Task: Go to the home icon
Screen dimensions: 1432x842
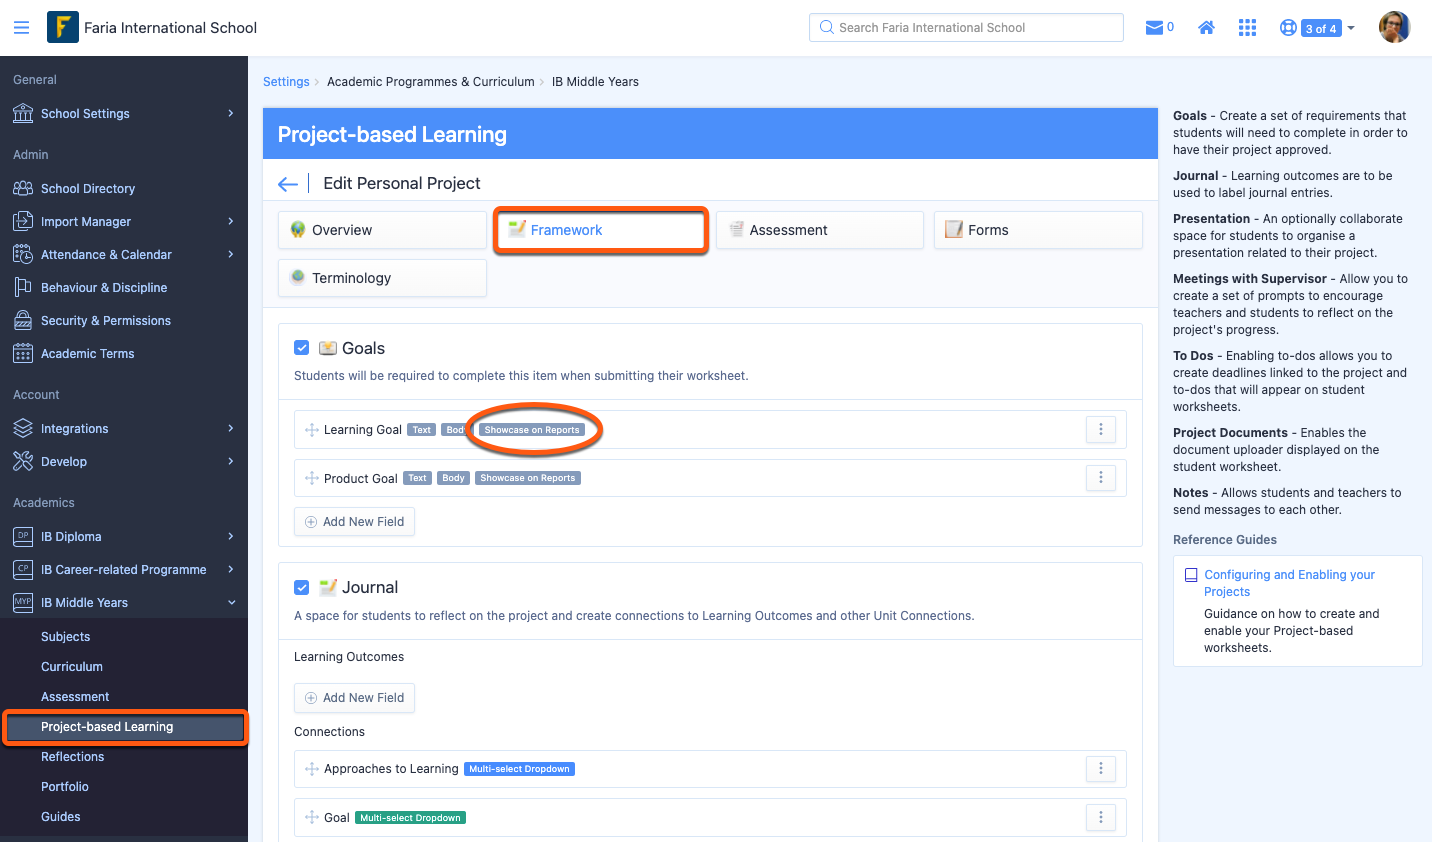Action: coord(1207,28)
